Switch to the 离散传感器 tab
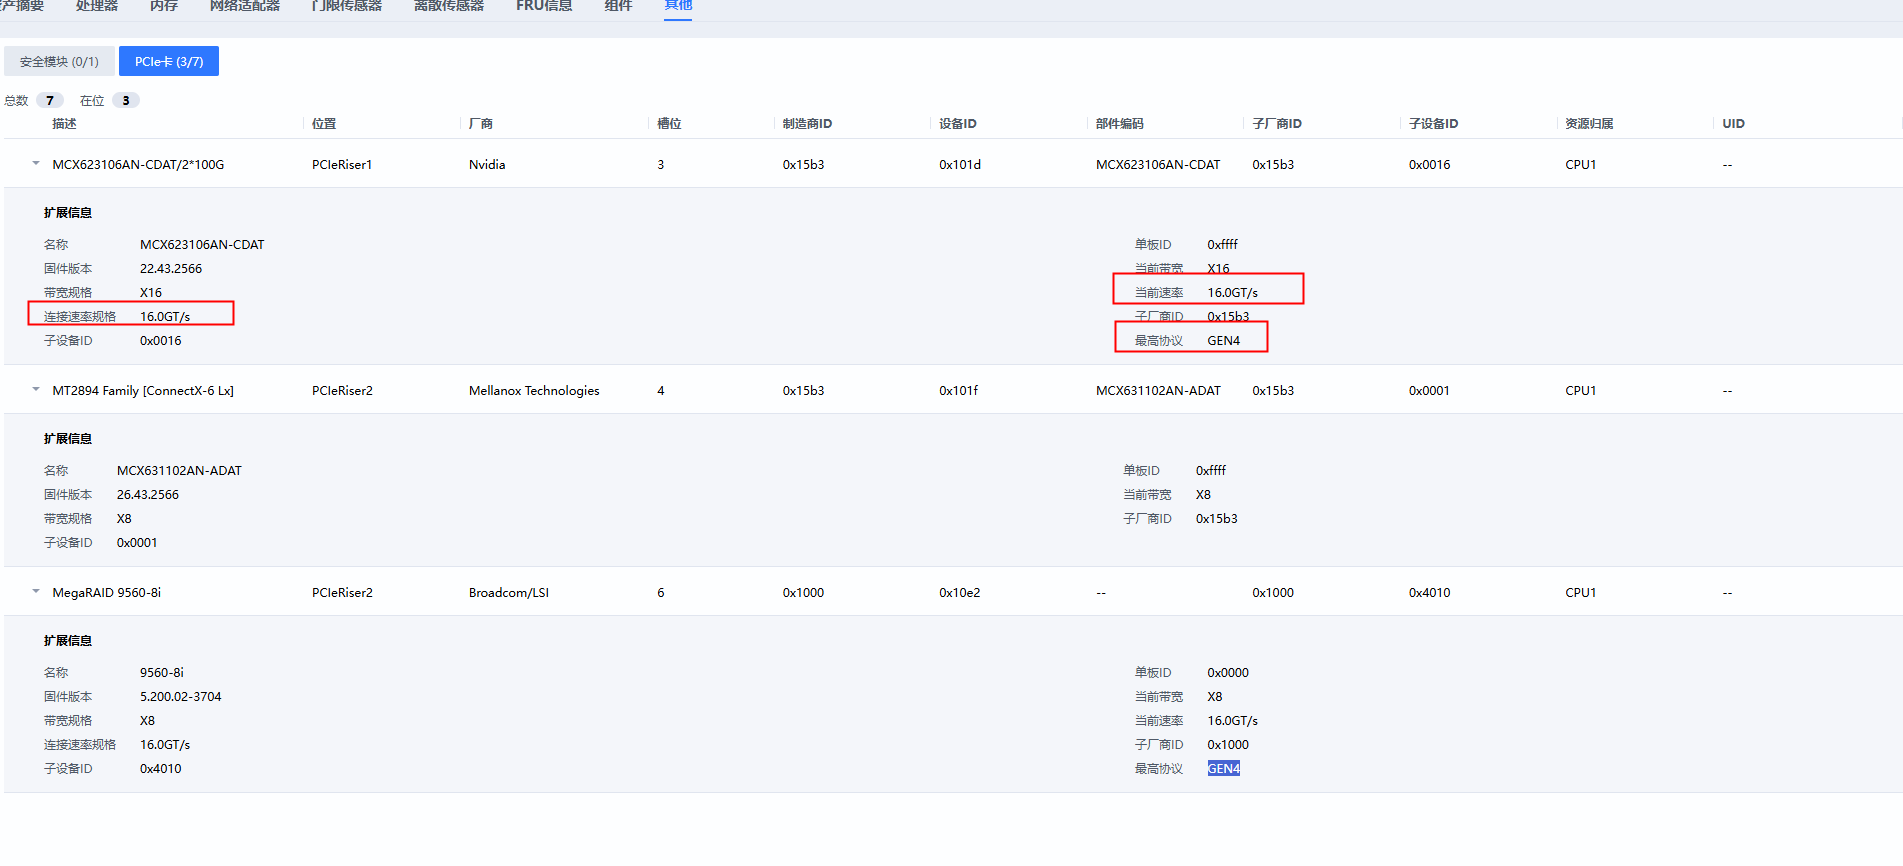 click(449, 6)
